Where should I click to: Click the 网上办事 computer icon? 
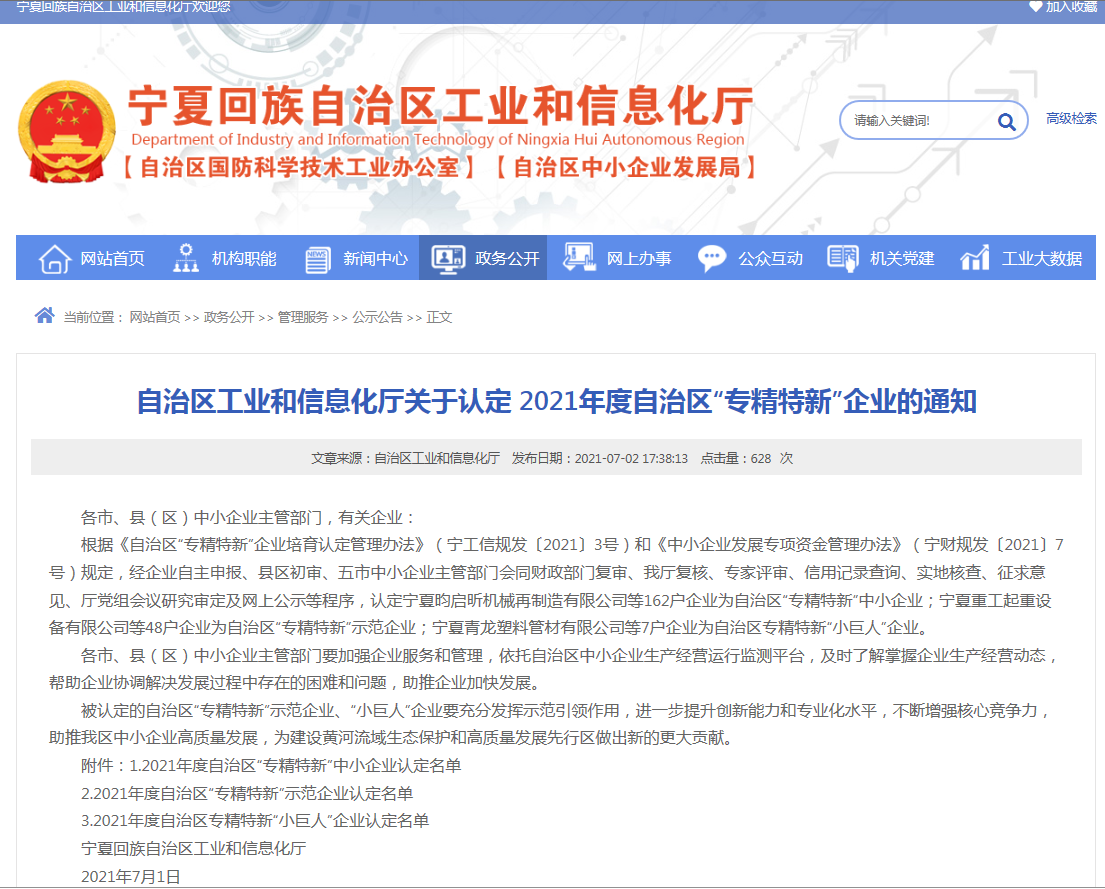coord(580,258)
